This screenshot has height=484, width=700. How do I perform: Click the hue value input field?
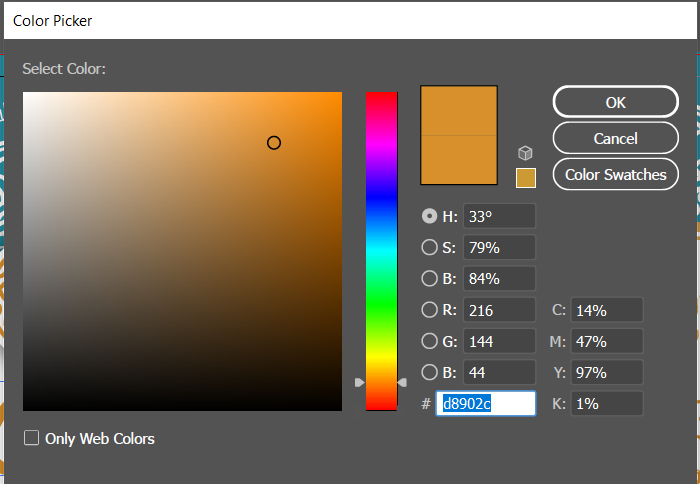pos(498,216)
